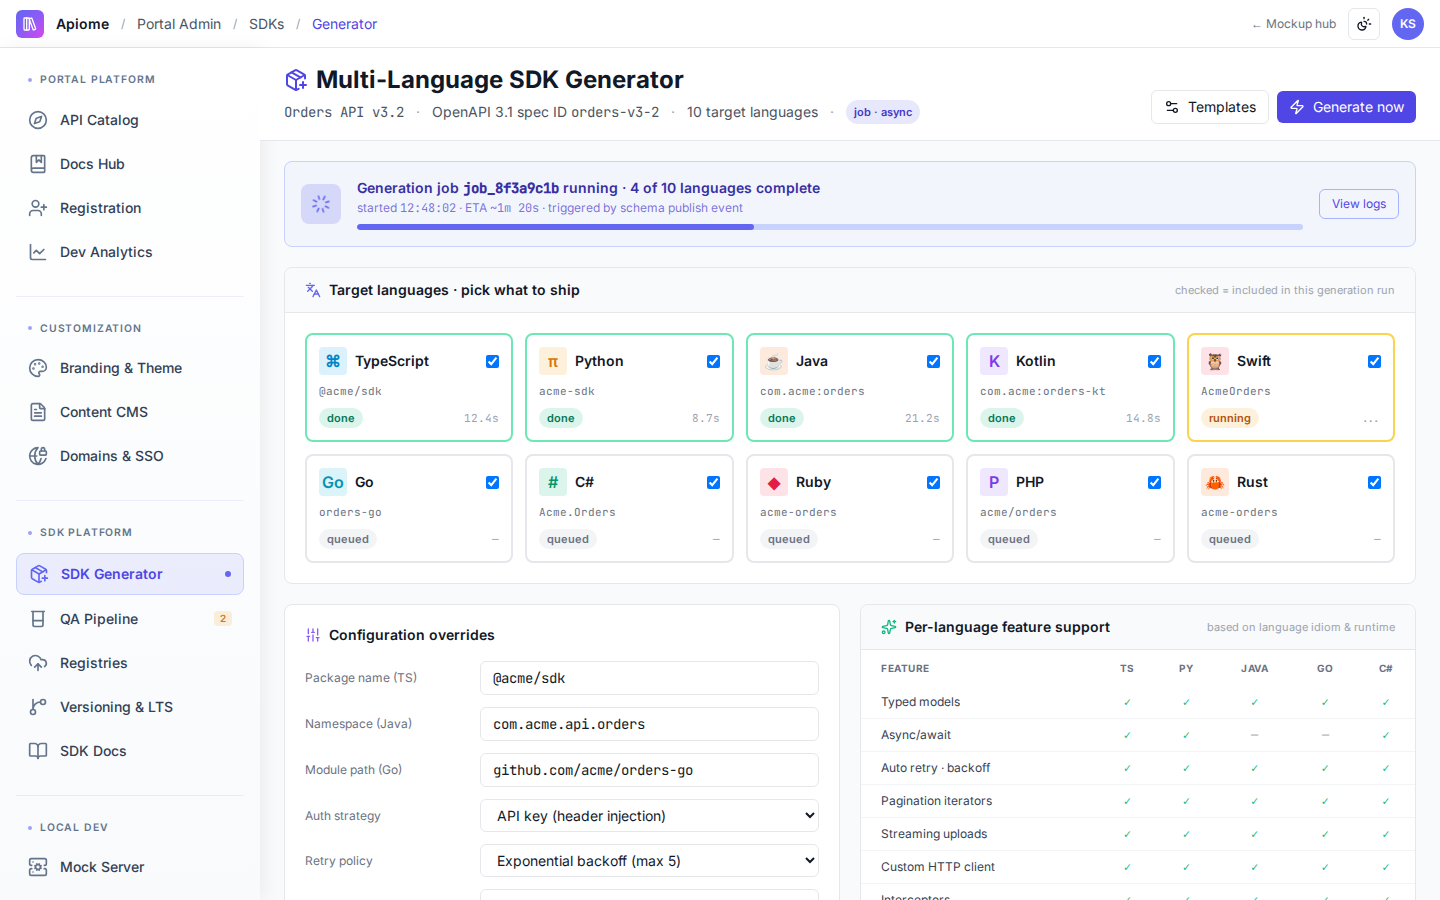Click the Java coffee cup icon
This screenshot has width=1440, height=900.
tap(774, 361)
